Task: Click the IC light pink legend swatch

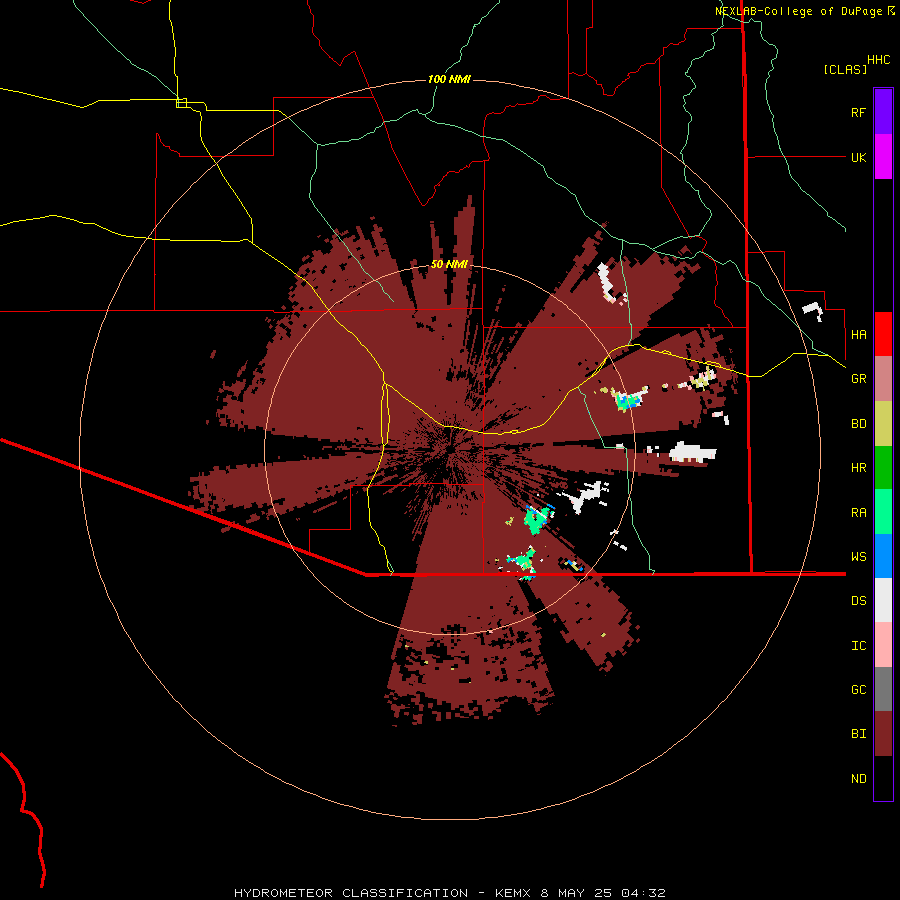Action: click(x=883, y=645)
